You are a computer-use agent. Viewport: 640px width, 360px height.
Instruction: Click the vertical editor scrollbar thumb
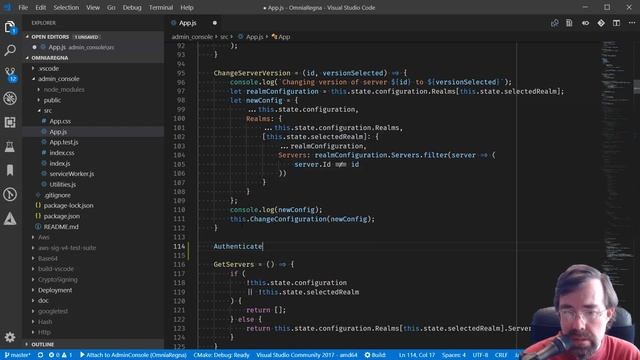coord(637,87)
